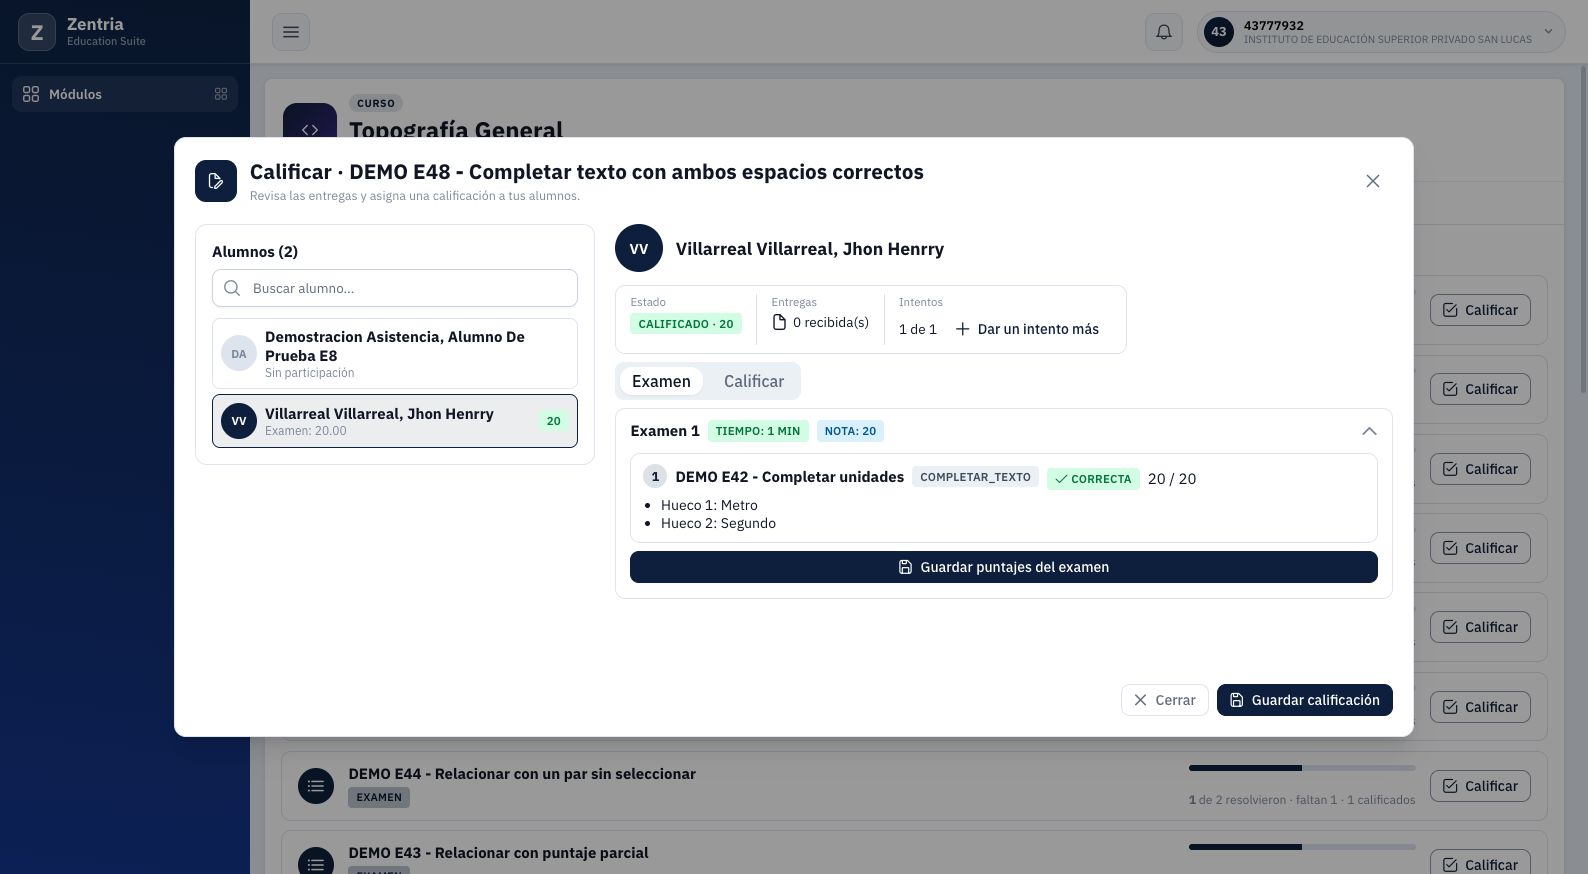The height and width of the screenshot is (874, 1588).
Task: Click the large VV avatar beside student name
Action: [639, 248]
